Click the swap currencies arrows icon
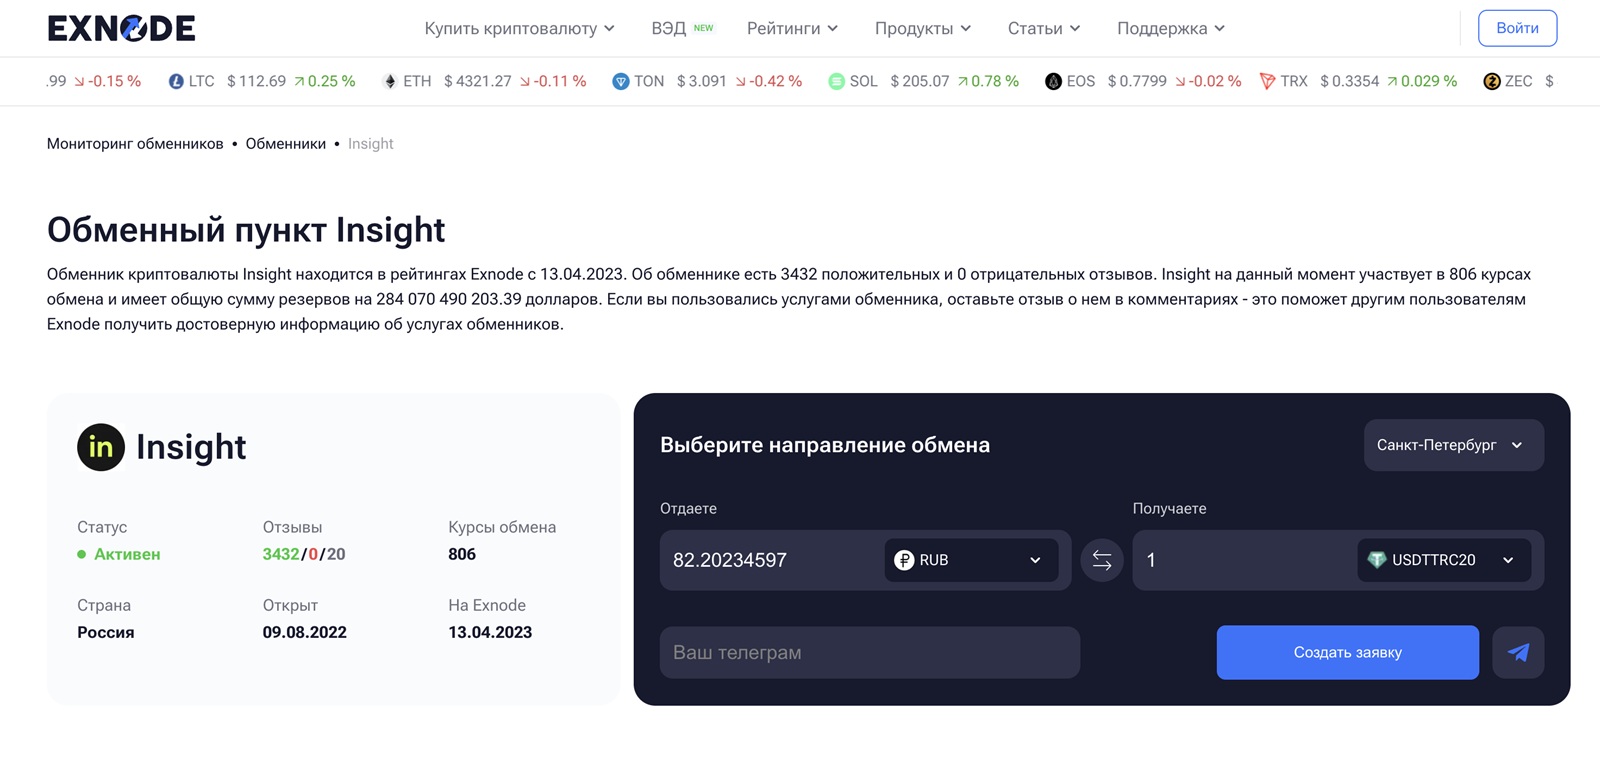This screenshot has height=760, width=1600. point(1101,560)
